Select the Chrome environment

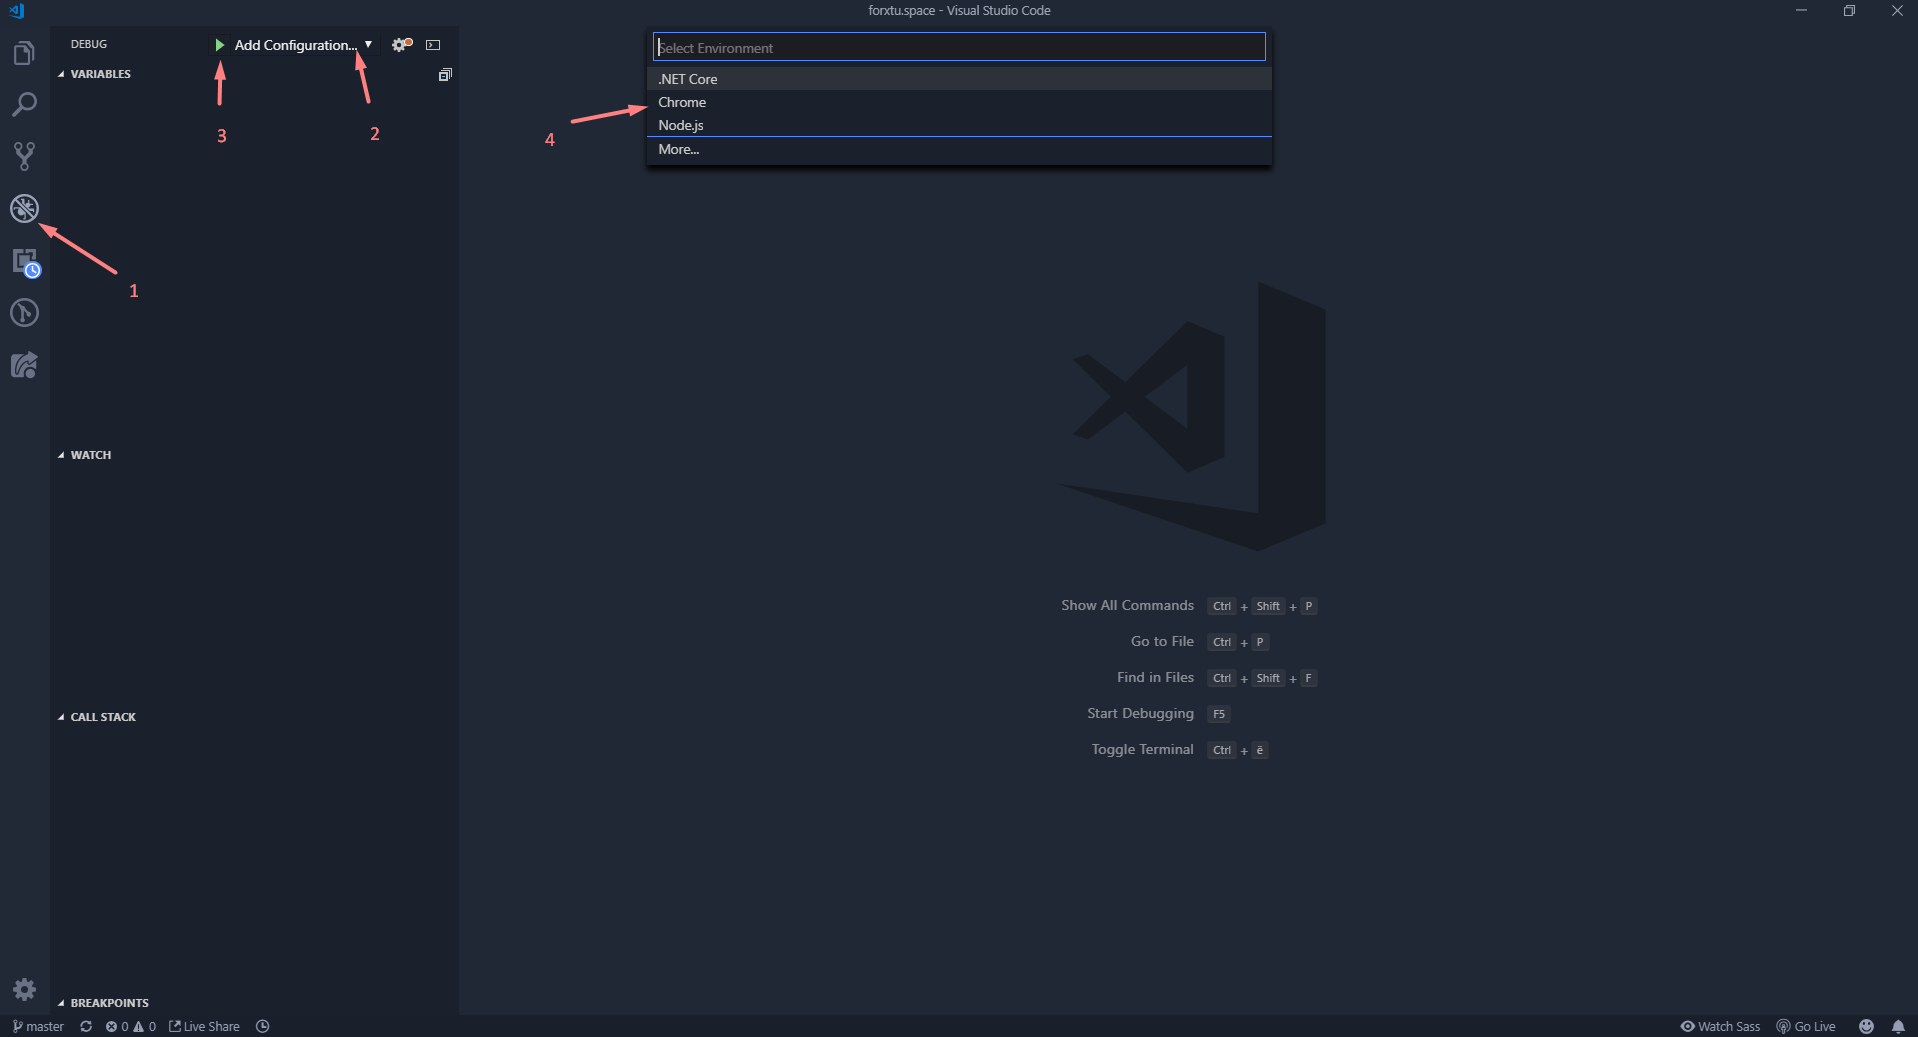959,102
